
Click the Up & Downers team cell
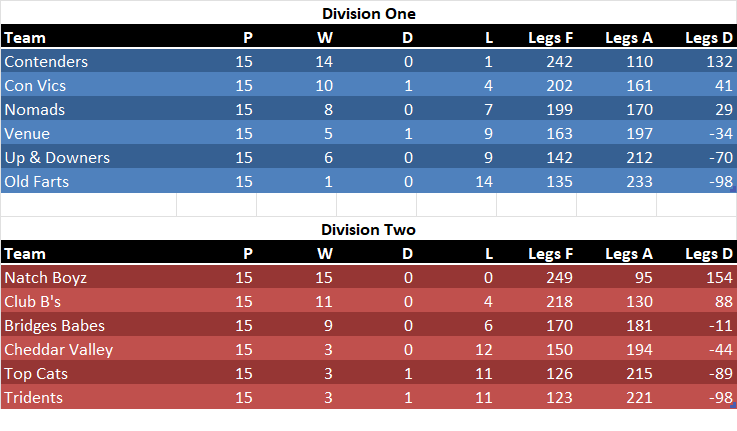57,157
